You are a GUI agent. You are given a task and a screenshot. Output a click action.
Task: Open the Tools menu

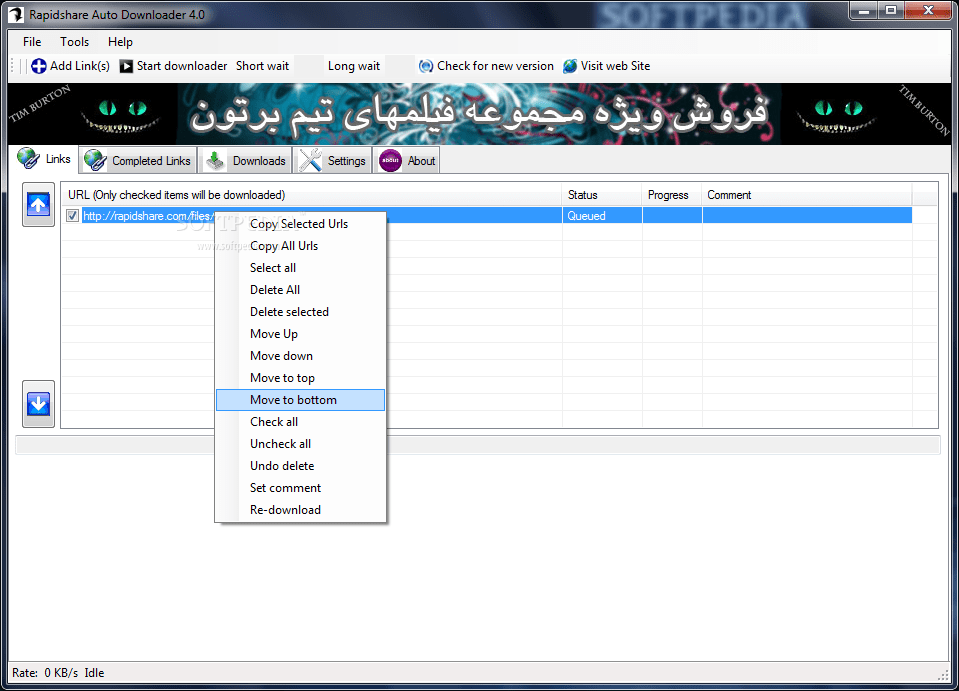(73, 42)
